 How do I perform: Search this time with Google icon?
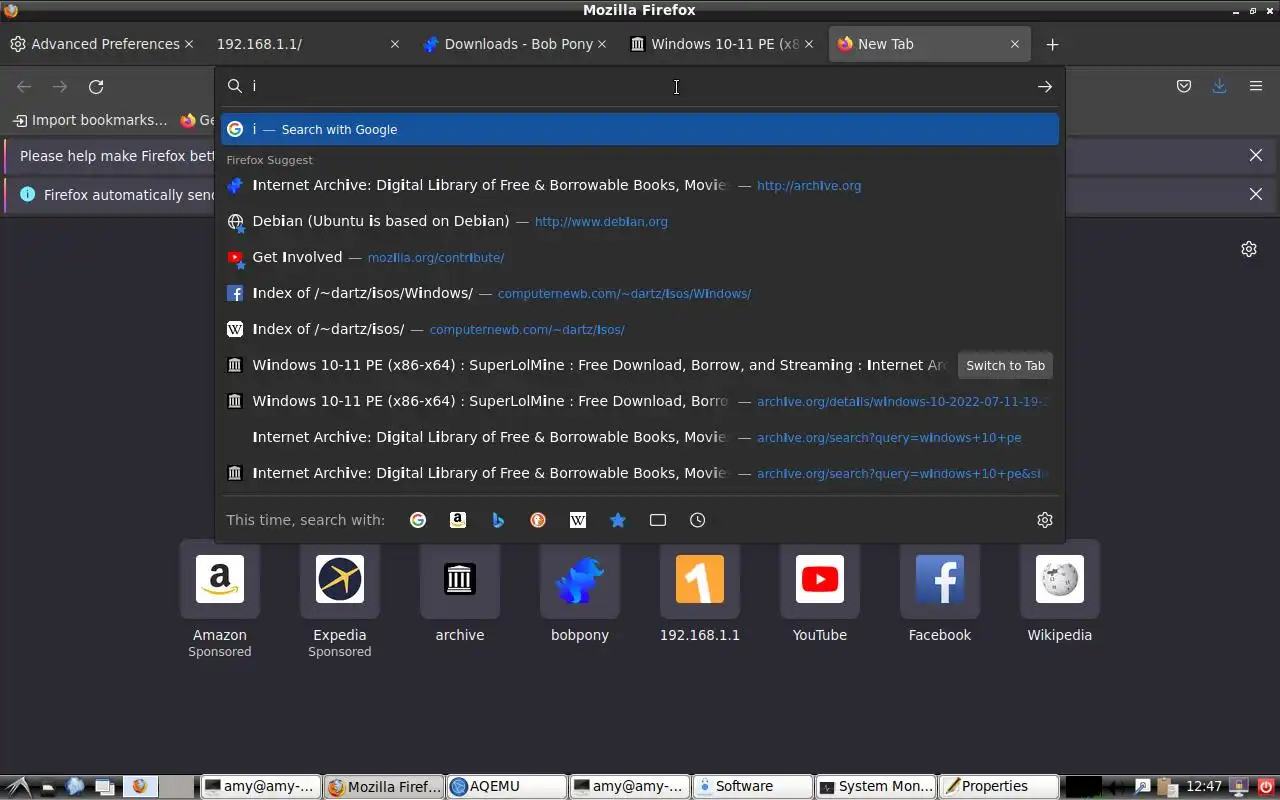418,520
